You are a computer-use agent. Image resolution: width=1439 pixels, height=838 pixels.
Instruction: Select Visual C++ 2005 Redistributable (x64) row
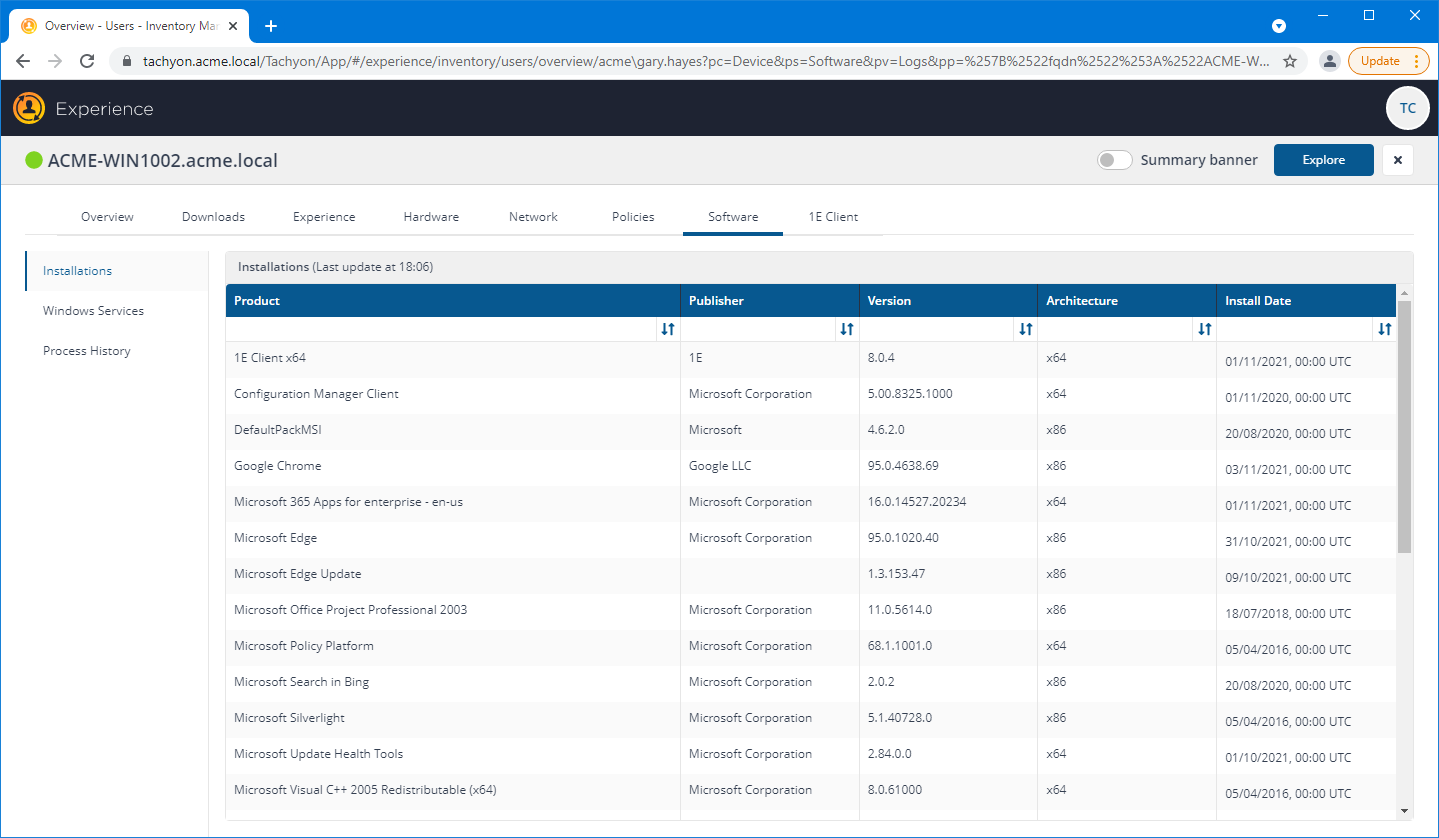(811, 791)
